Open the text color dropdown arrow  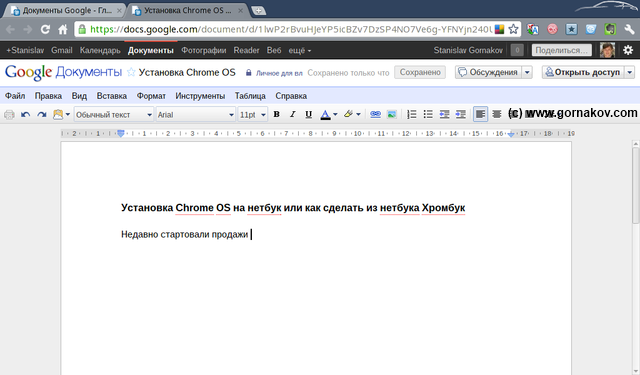(335, 115)
